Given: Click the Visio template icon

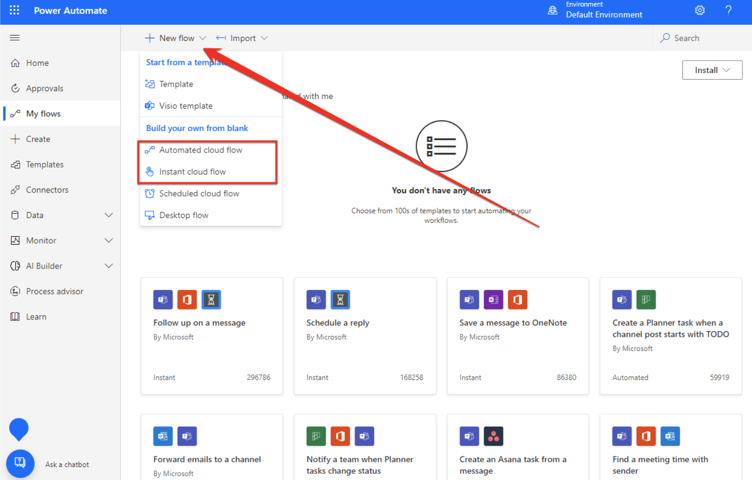Looking at the screenshot, I should pyautogui.click(x=150, y=105).
